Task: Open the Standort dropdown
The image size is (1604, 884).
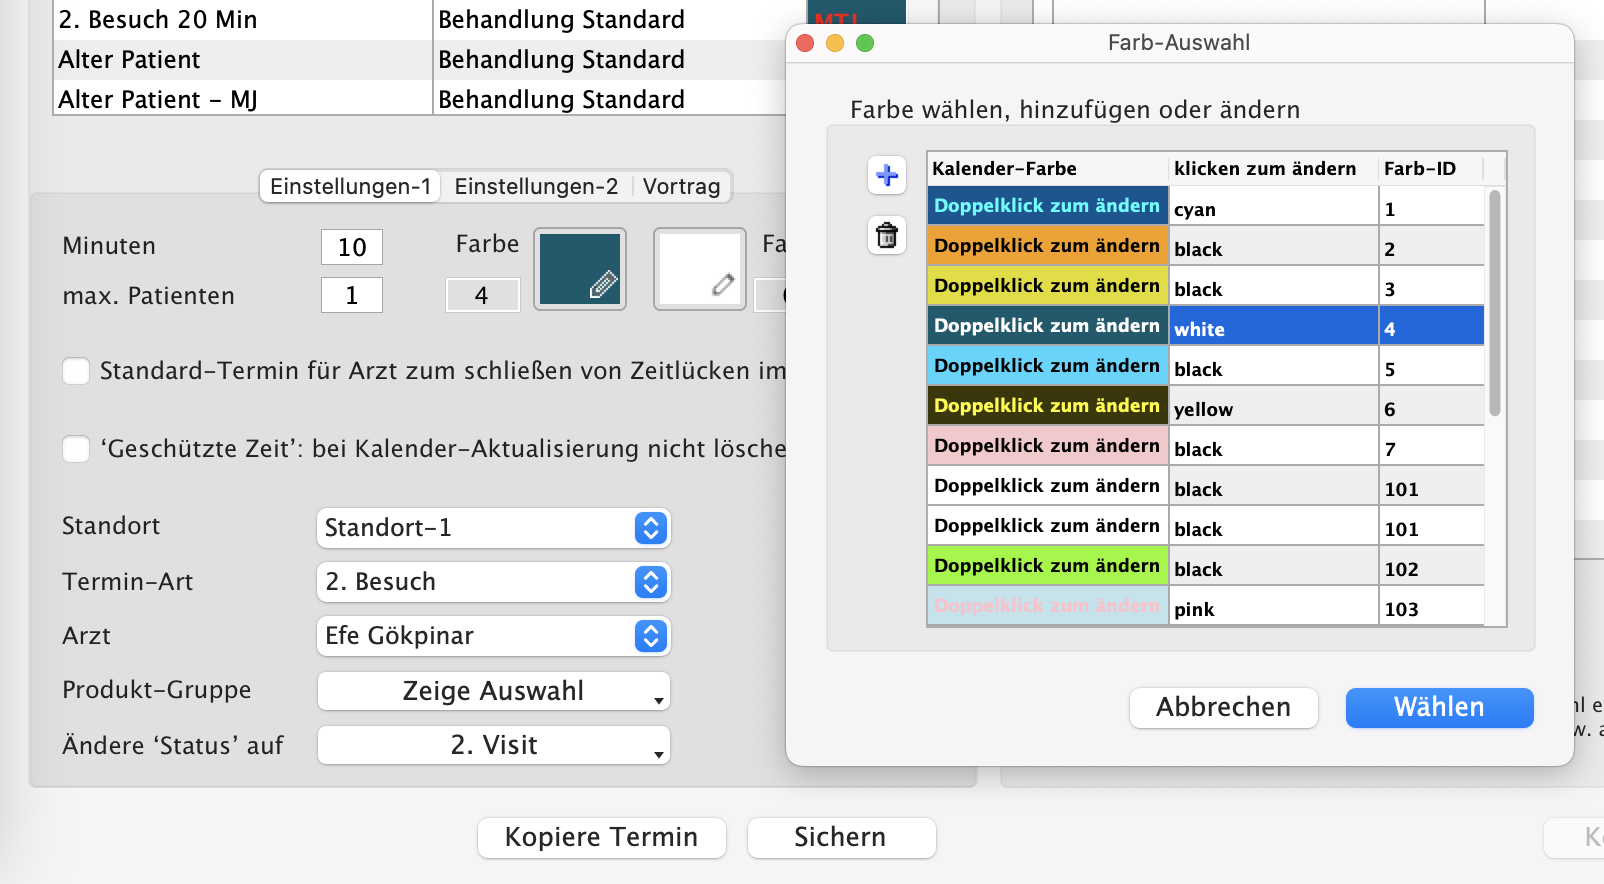Action: coord(493,528)
